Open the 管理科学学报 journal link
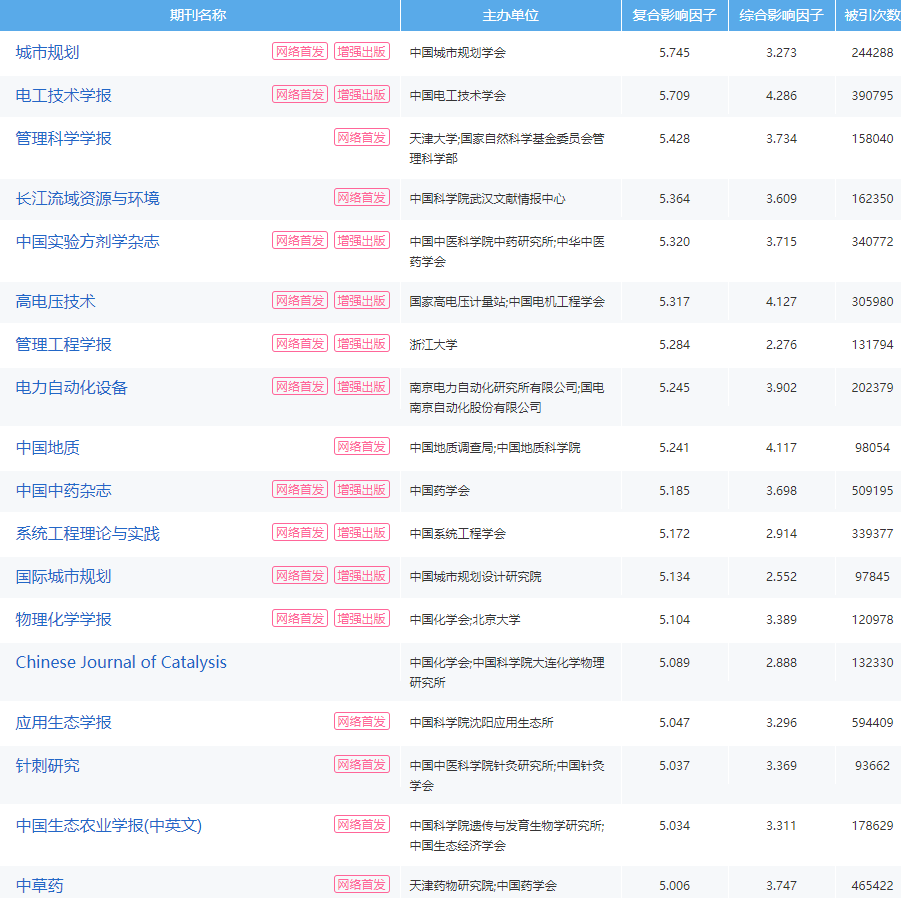This screenshot has height=898, width=901. coord(64,138)
